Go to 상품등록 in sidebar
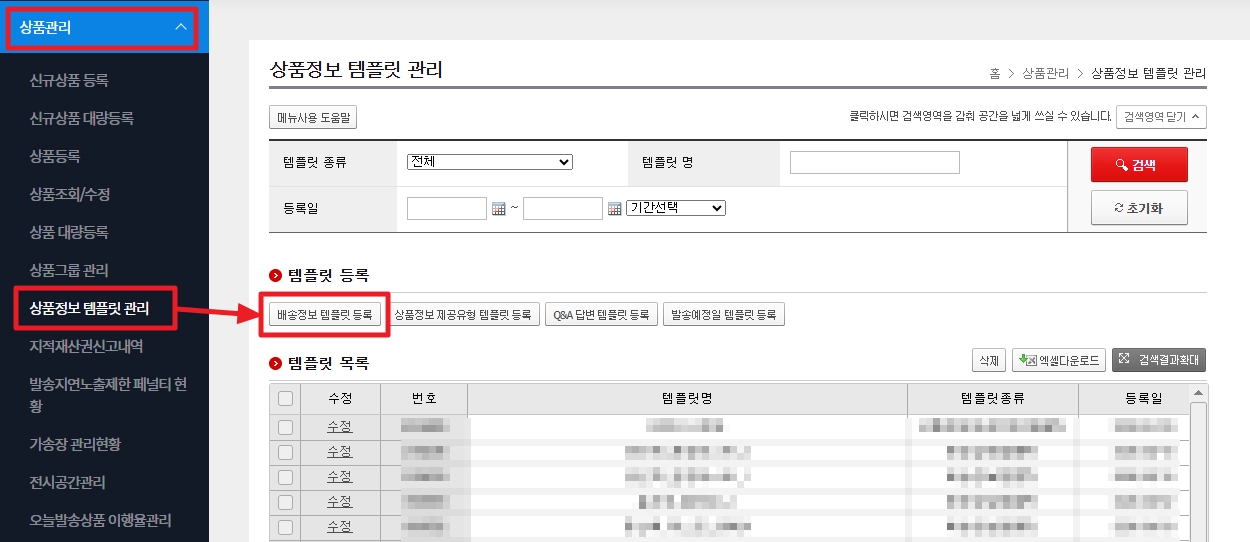The image size is (1250, 542). (55, 156)
